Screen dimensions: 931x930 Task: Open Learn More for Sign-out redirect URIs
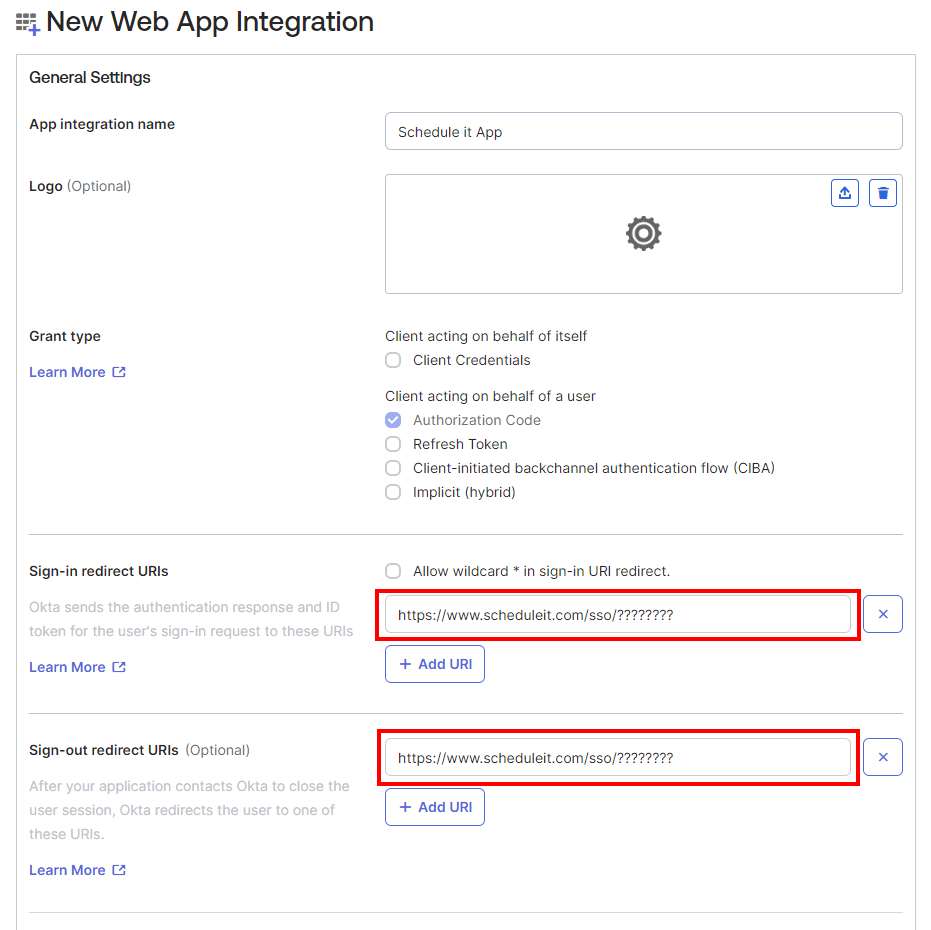pyautogui.click(x=77, y=871)
